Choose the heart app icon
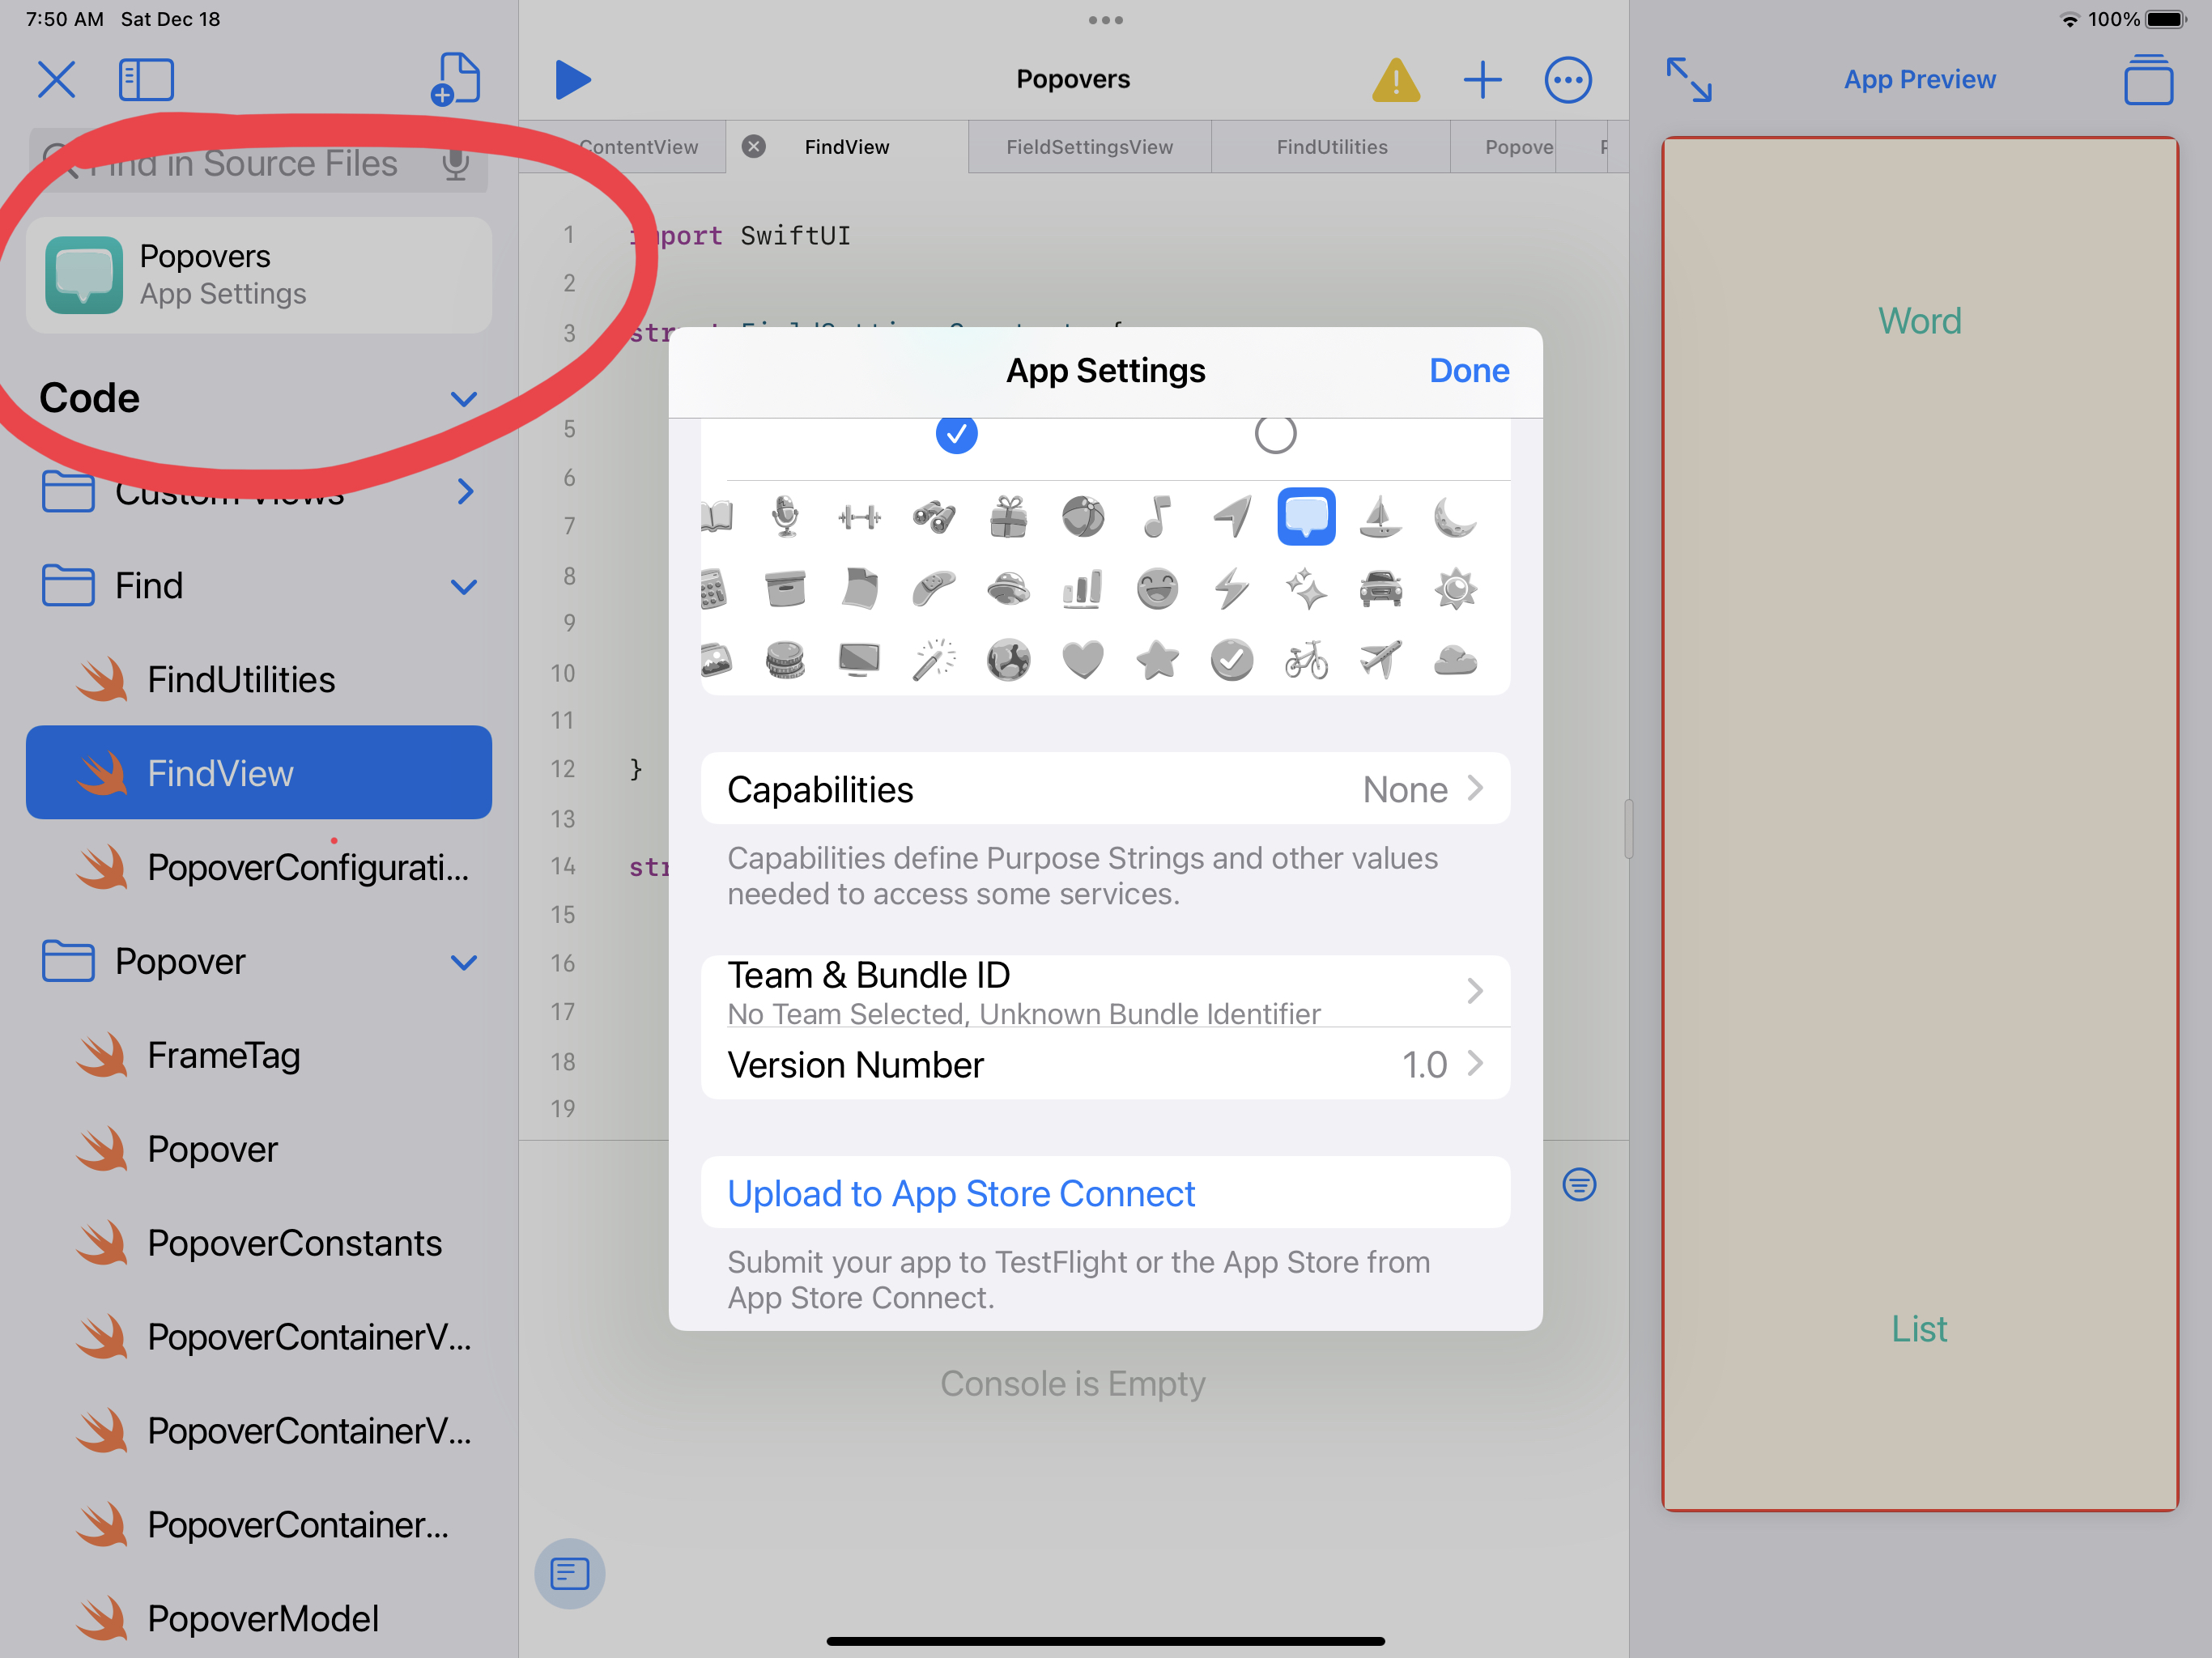 click(1082, 661)
